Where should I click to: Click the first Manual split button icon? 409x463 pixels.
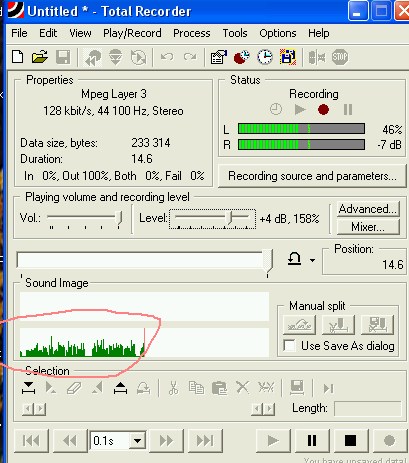[x=299, y=325]
